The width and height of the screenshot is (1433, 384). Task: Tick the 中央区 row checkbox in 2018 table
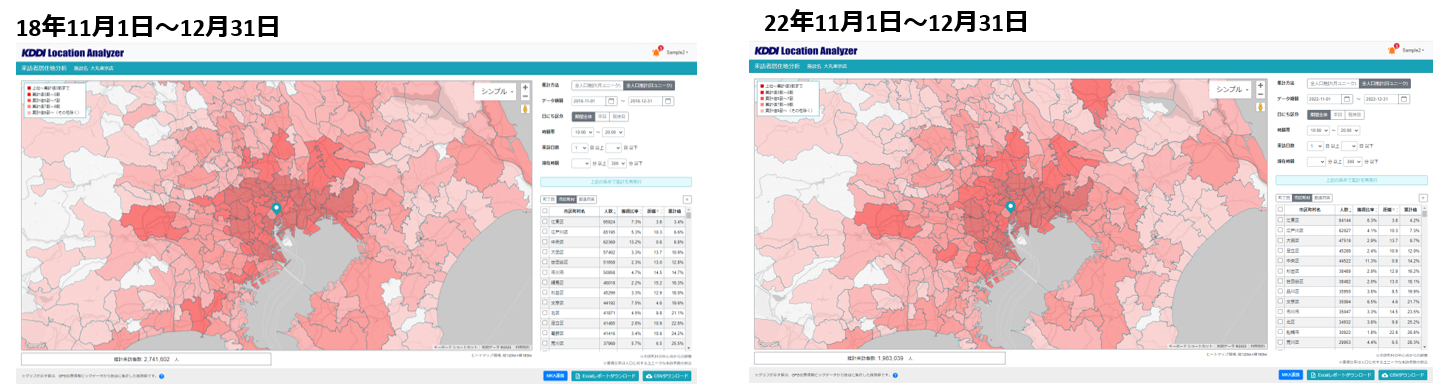(x=545, y=241)
